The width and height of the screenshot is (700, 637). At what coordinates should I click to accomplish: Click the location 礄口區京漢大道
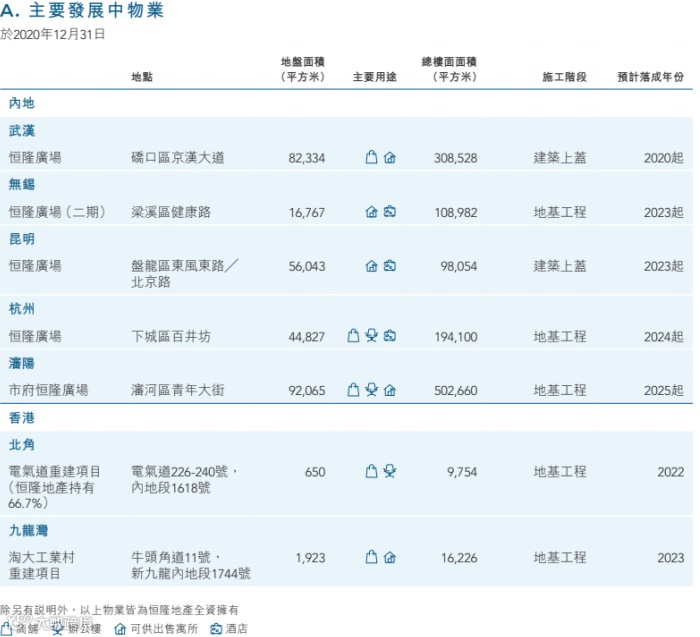[178, 158]
